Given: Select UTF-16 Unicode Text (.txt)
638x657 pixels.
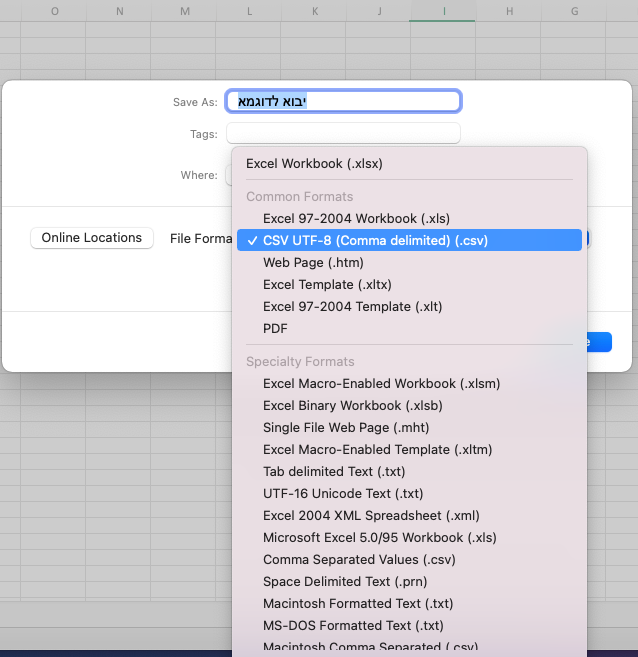Looking at the screenshot, I should tap(409, 494).
